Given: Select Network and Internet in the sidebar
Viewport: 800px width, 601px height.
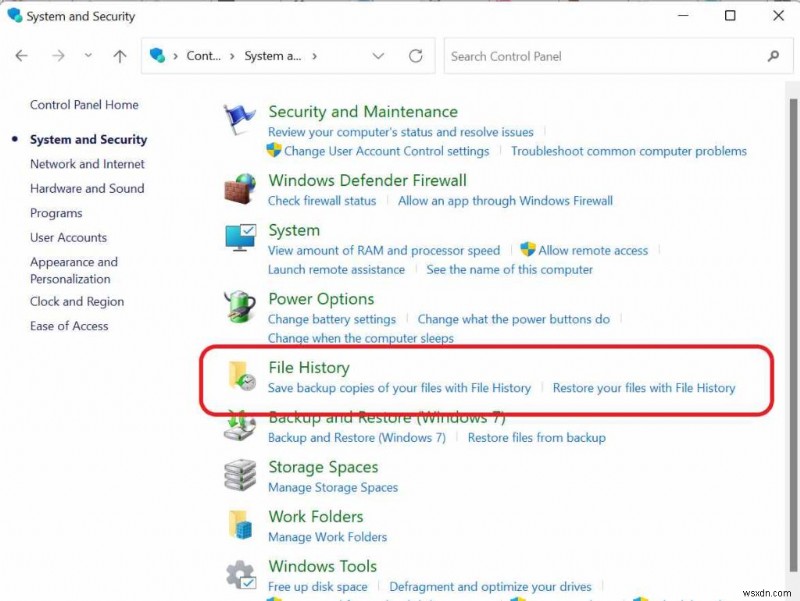Looking at the screenshot, I should pos(87,163).
